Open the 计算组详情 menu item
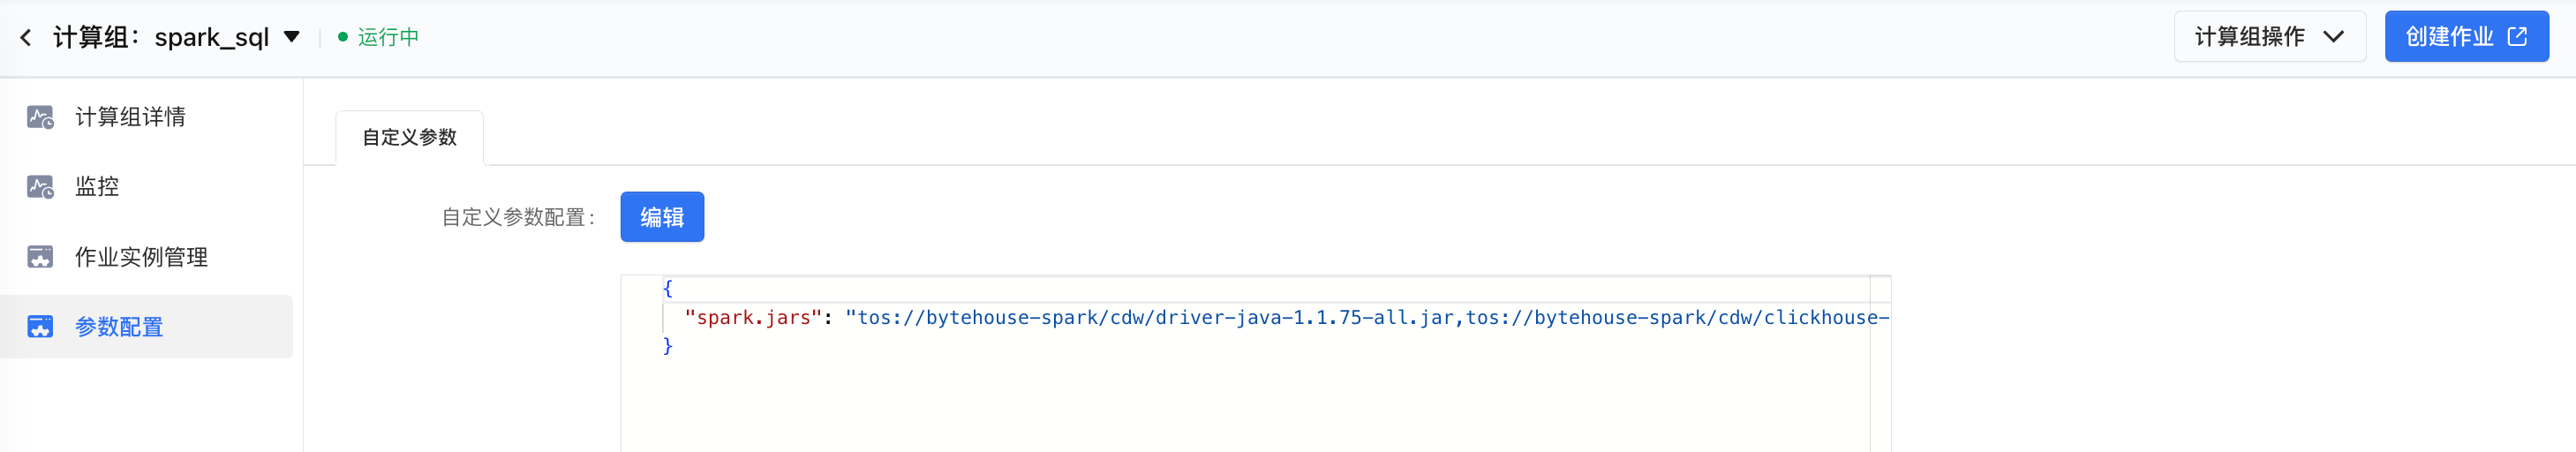 (x=130, y=117)
